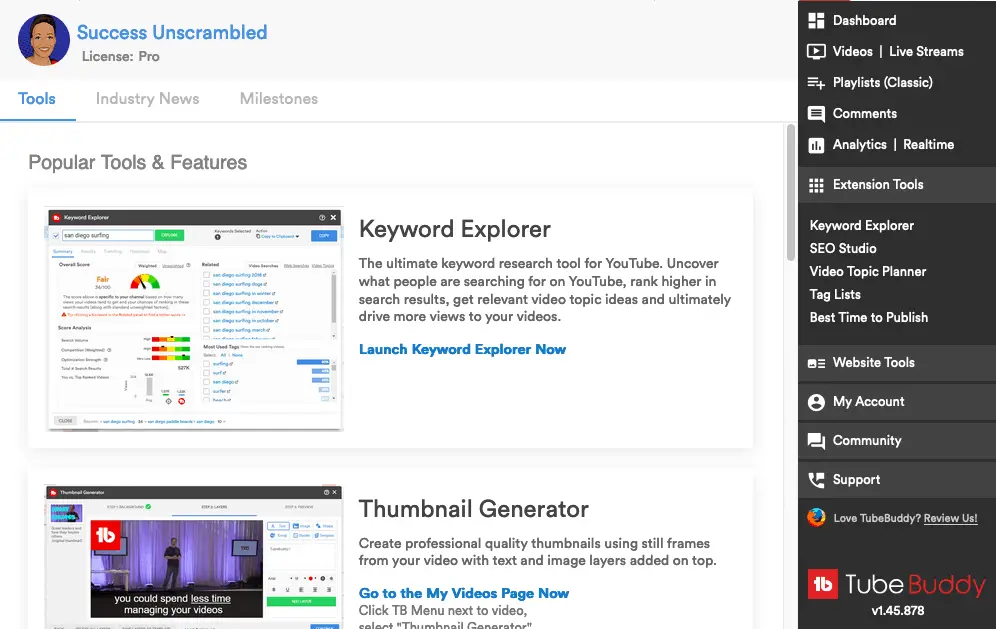Click the My Account person icon
The height and width of the screenshot is (629, 996).
point(816,402)
